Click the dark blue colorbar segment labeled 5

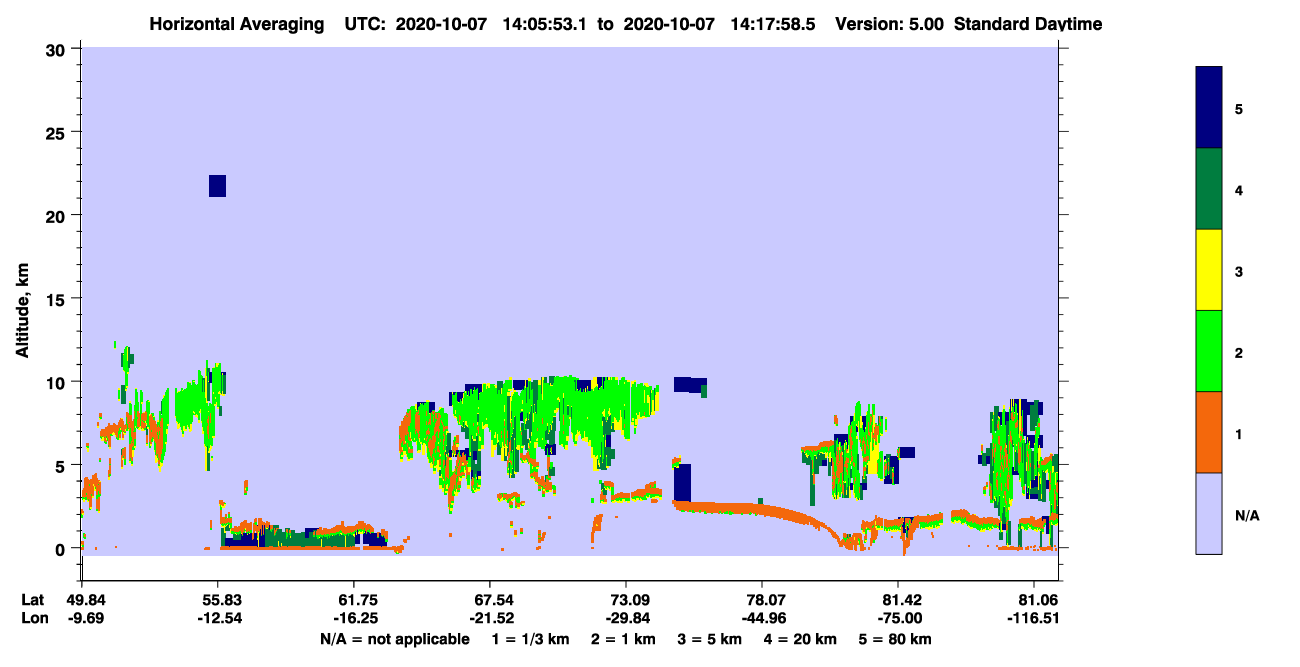1209,107
